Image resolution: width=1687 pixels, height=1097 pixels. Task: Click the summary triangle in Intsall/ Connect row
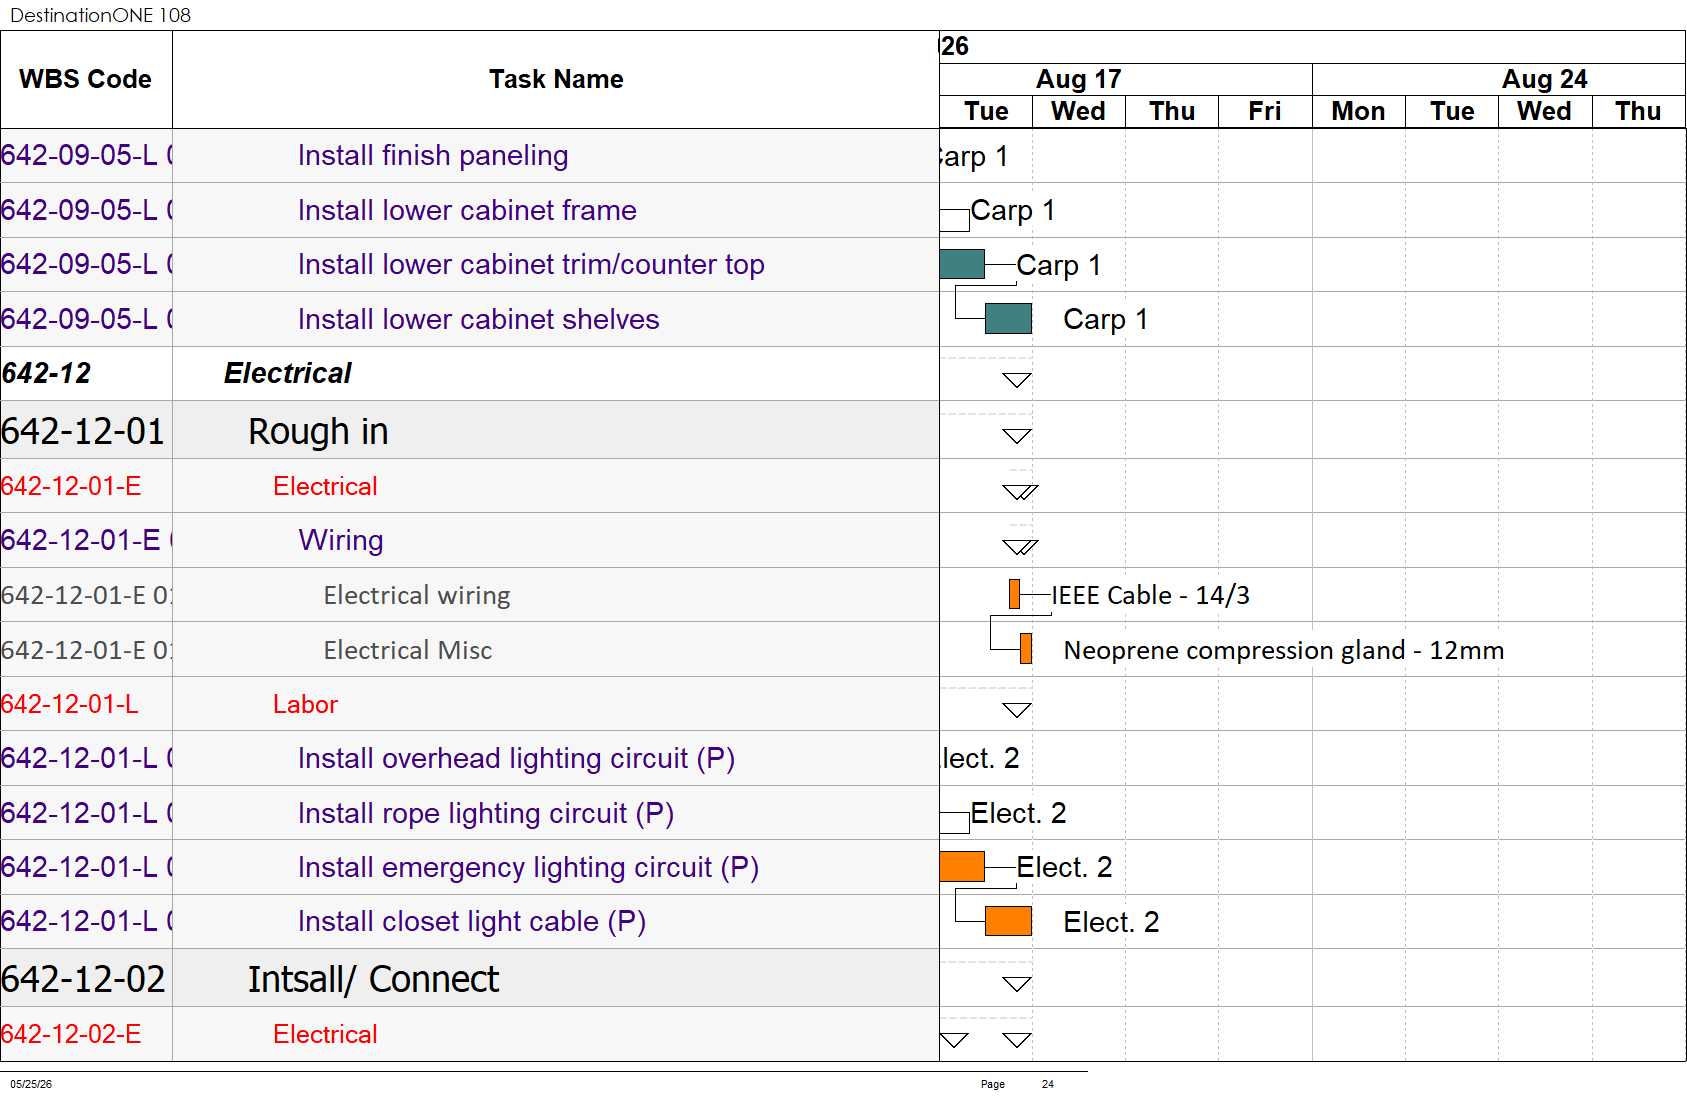click(x=1017, y=984)
